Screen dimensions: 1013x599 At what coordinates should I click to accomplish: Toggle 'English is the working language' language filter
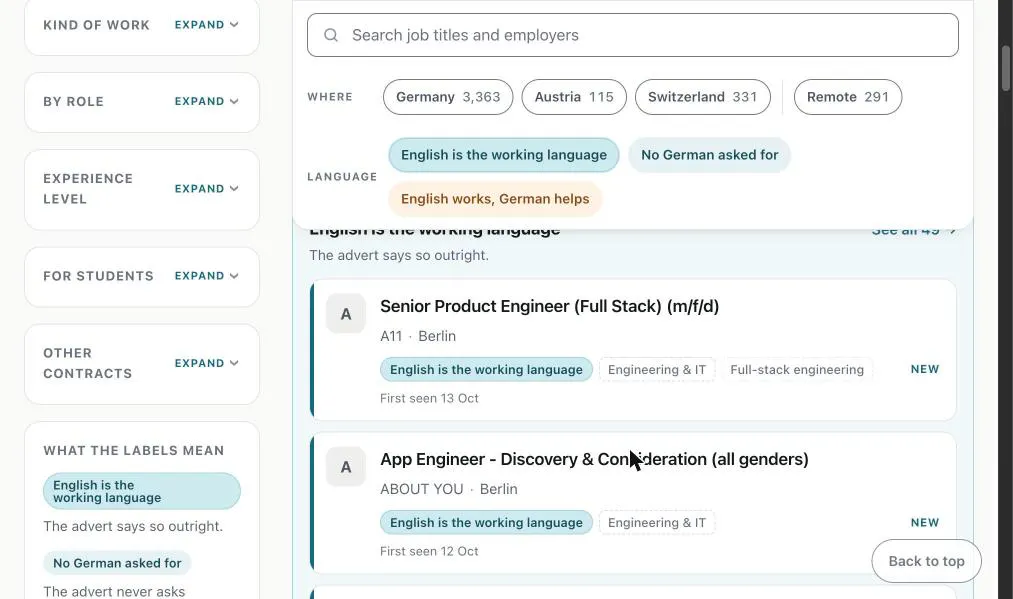[504, 155]
